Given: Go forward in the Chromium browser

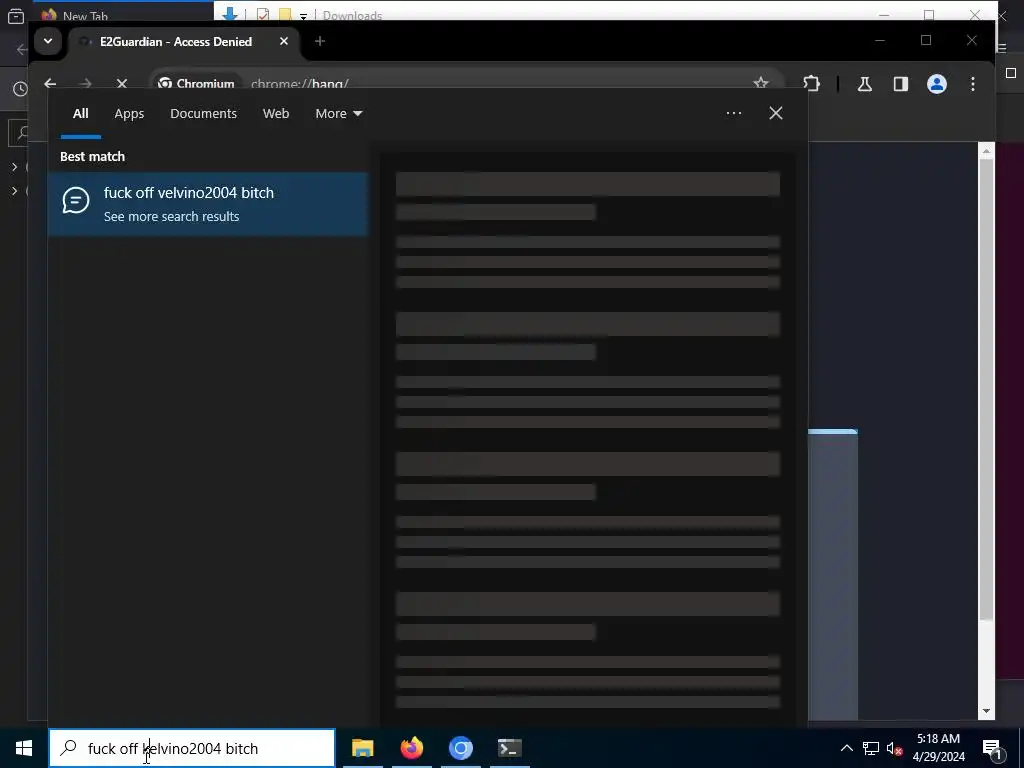Looking at the screenshot, I should [x=85, y=84].
